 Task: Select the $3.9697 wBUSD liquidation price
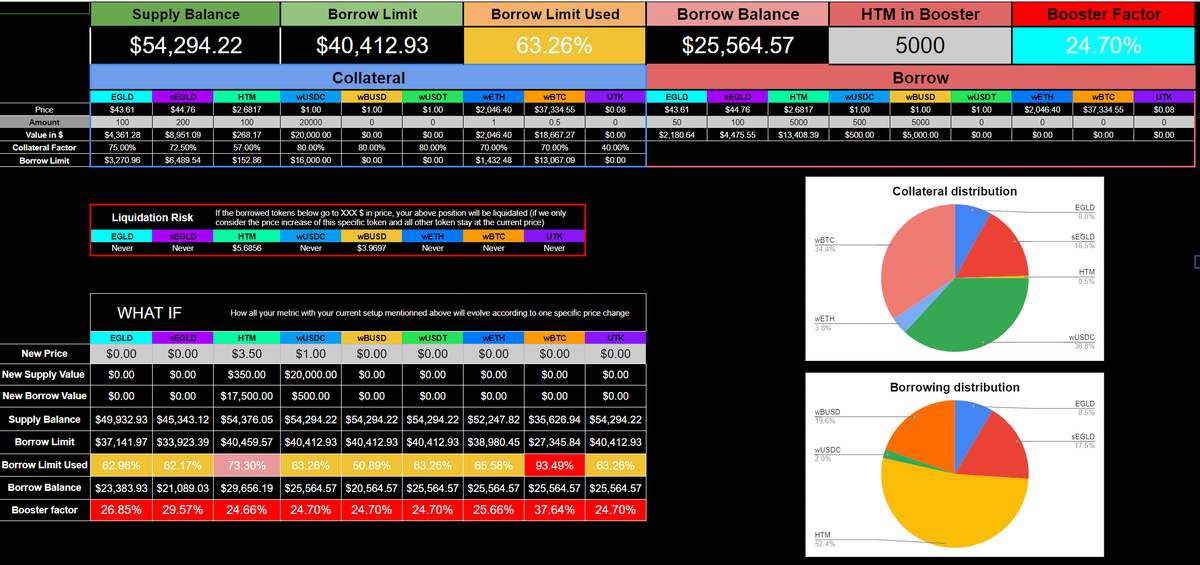pyautogui.click(x=370, y=247)
